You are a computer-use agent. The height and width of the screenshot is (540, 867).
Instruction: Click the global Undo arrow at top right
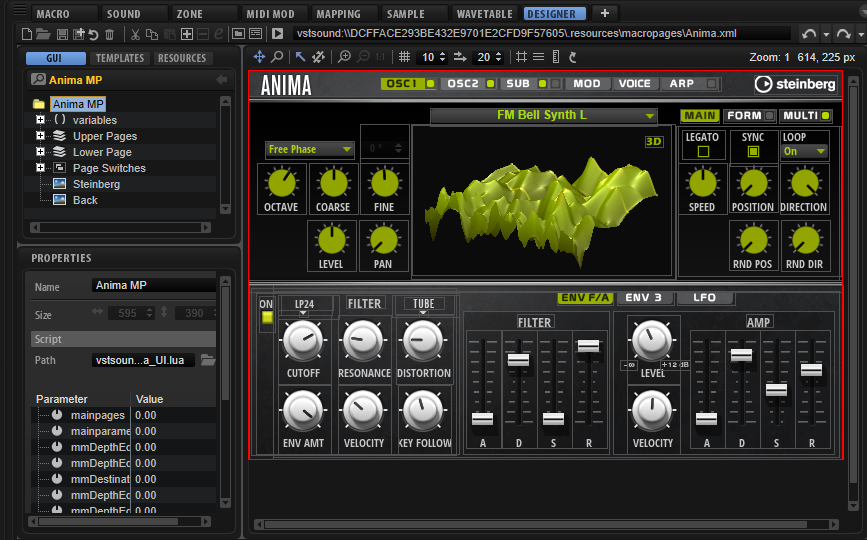[x=809, y=34]
